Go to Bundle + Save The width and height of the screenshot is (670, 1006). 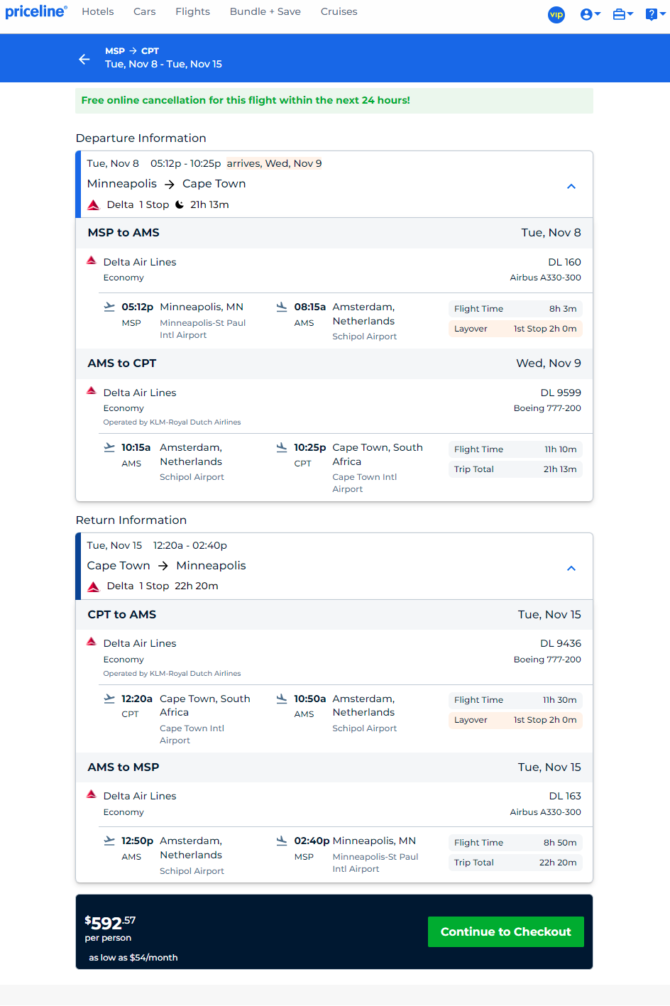click(x=265, y=12)
